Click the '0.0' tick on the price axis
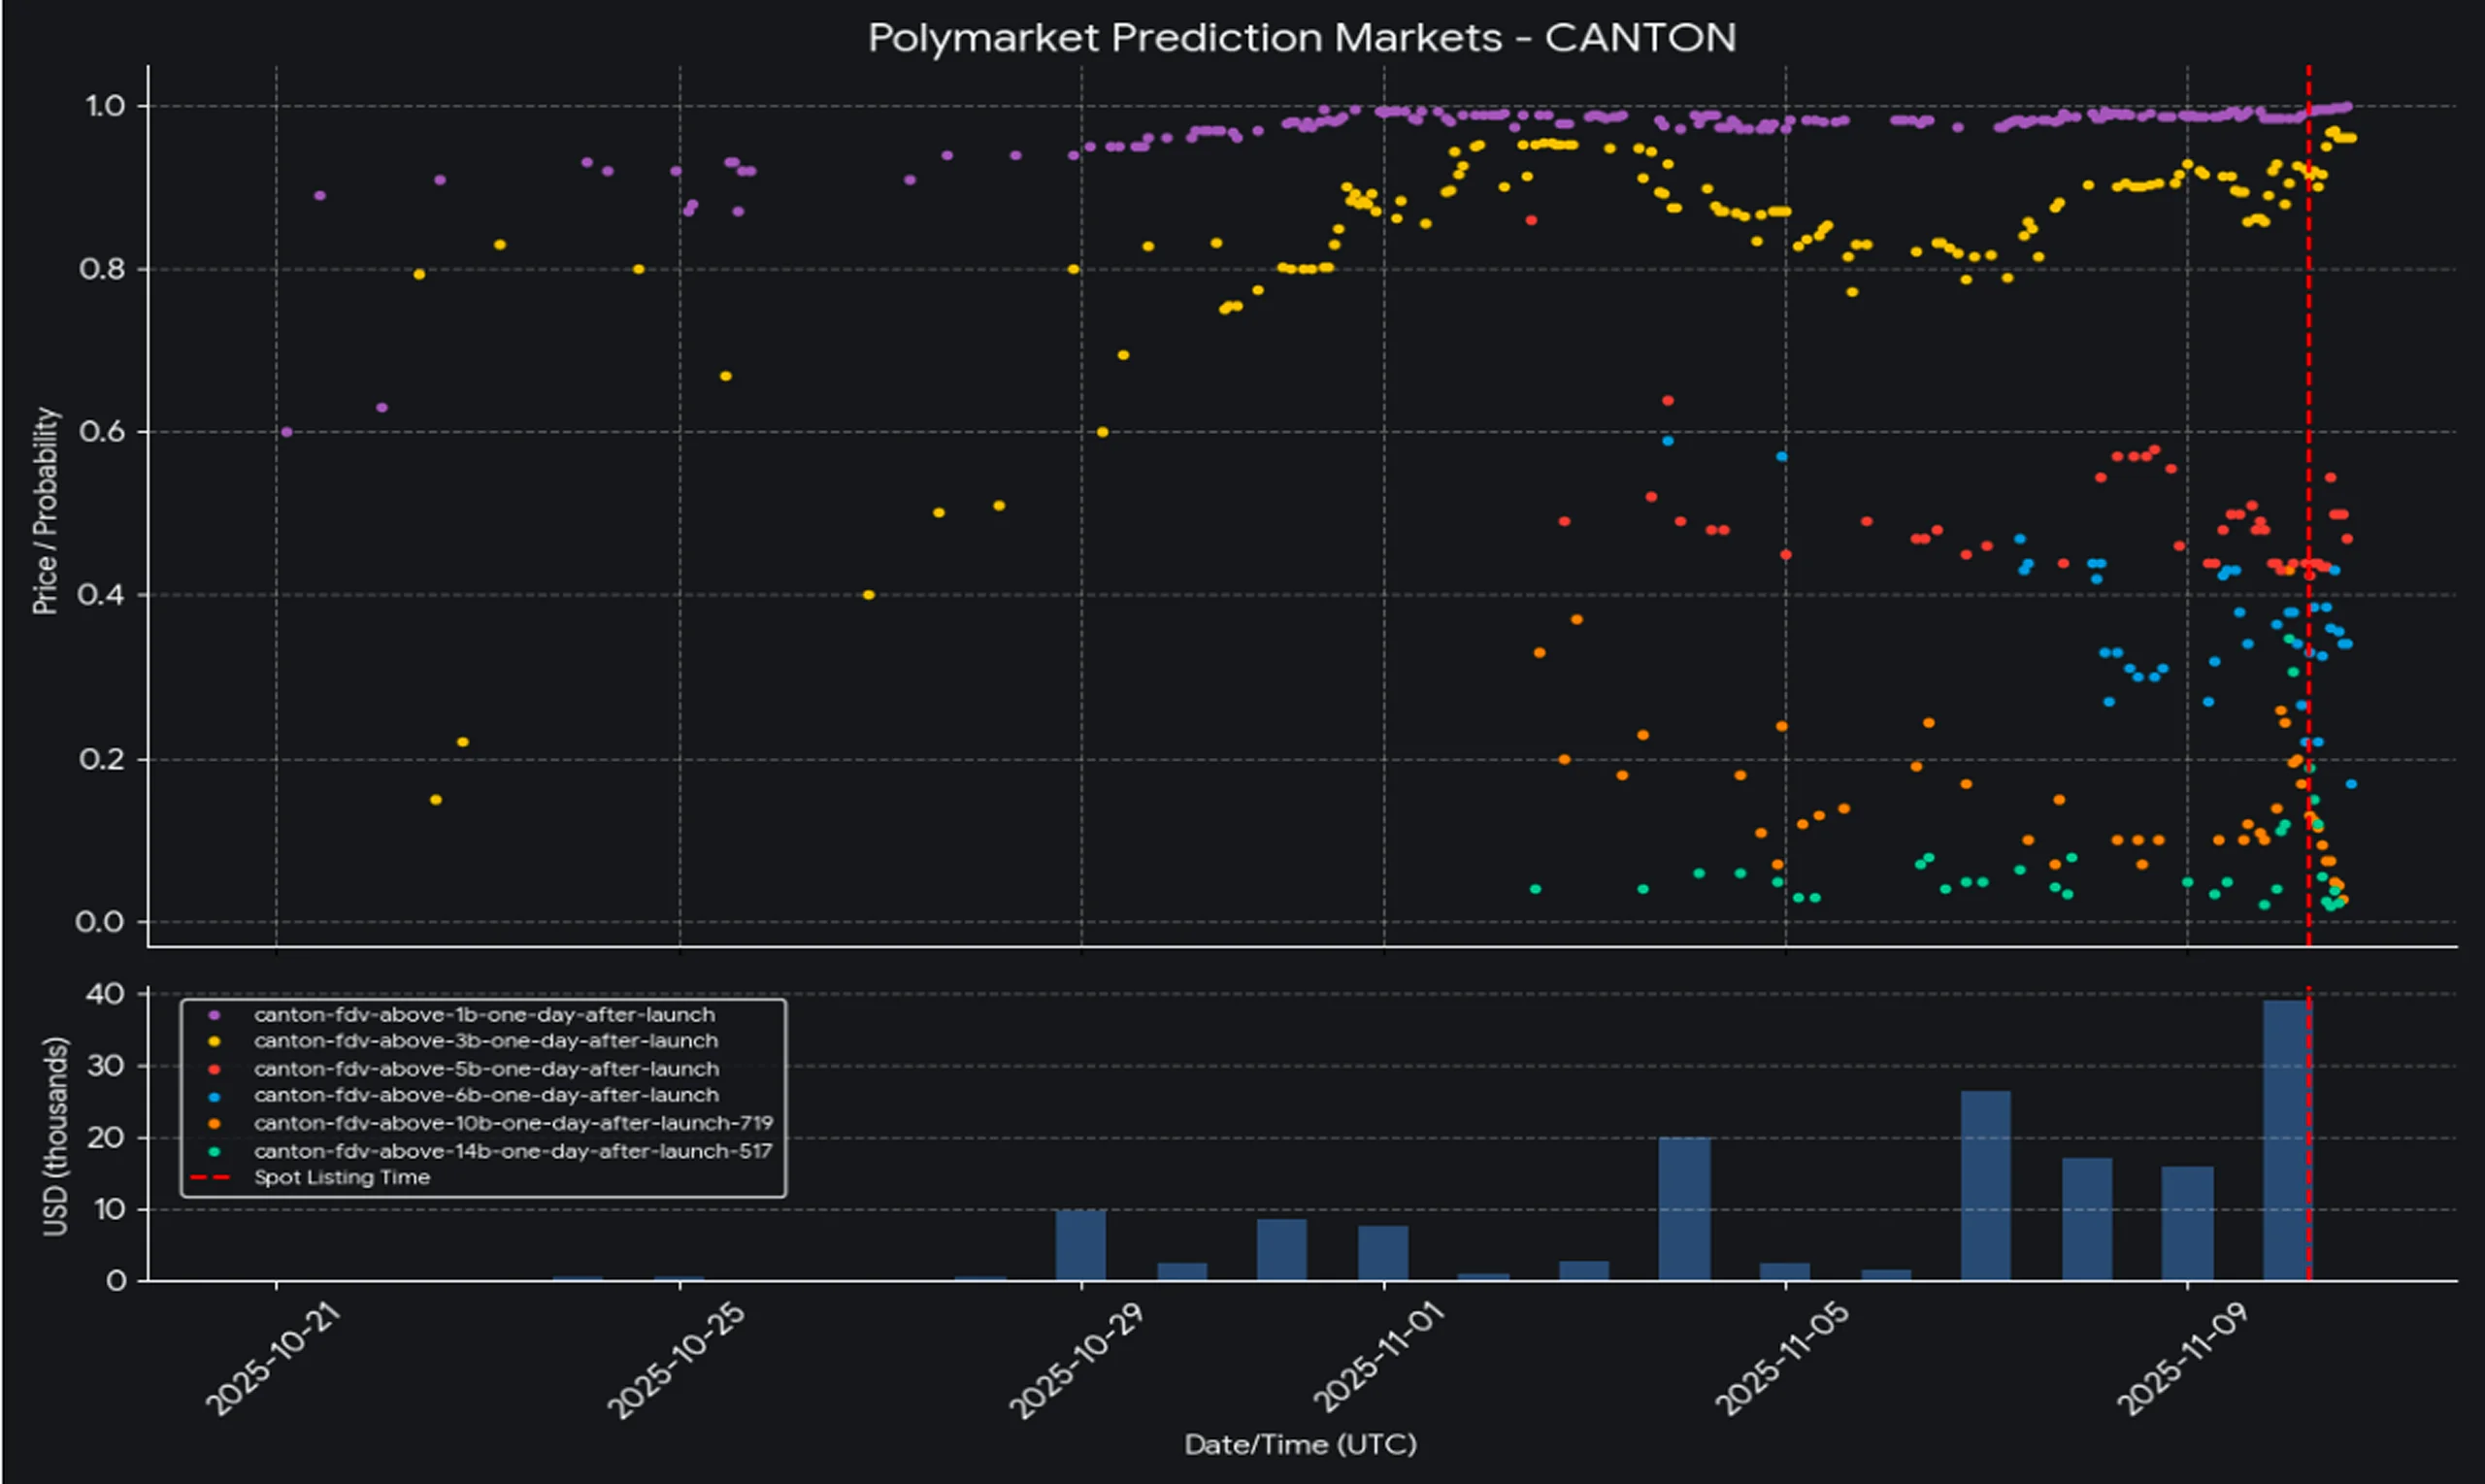 pos(100,922)
